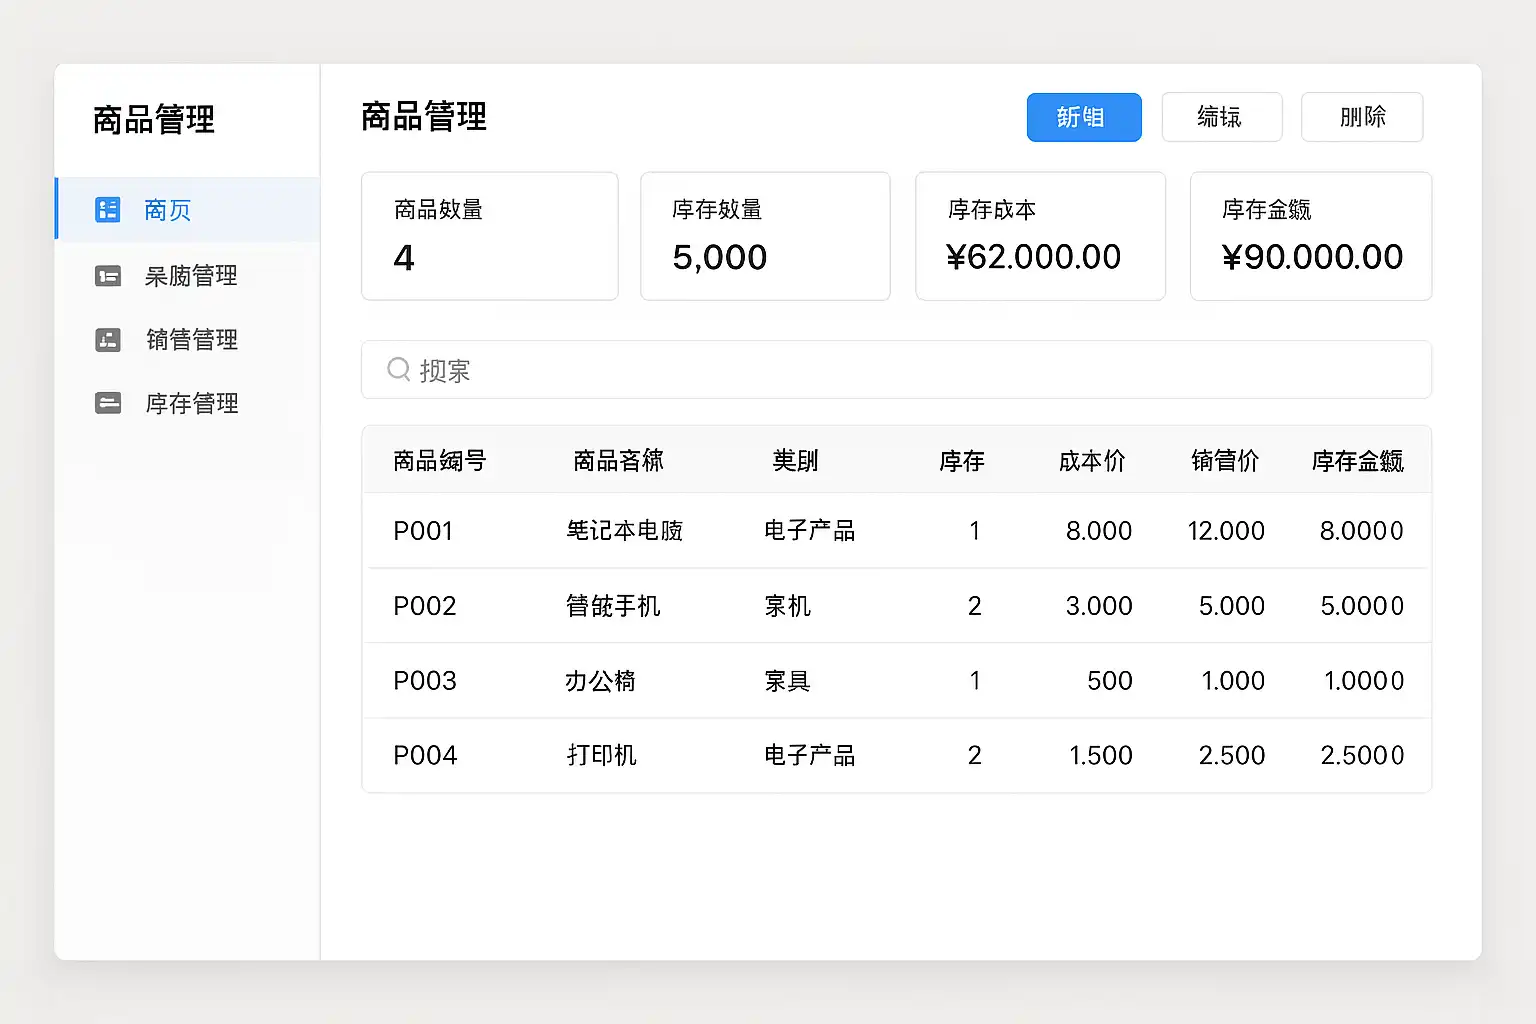Click the icon beside 库存管理 in sidebar
Image resolution: width=1536 pixels, height=1024 pixels.
[x=107, y=403]
